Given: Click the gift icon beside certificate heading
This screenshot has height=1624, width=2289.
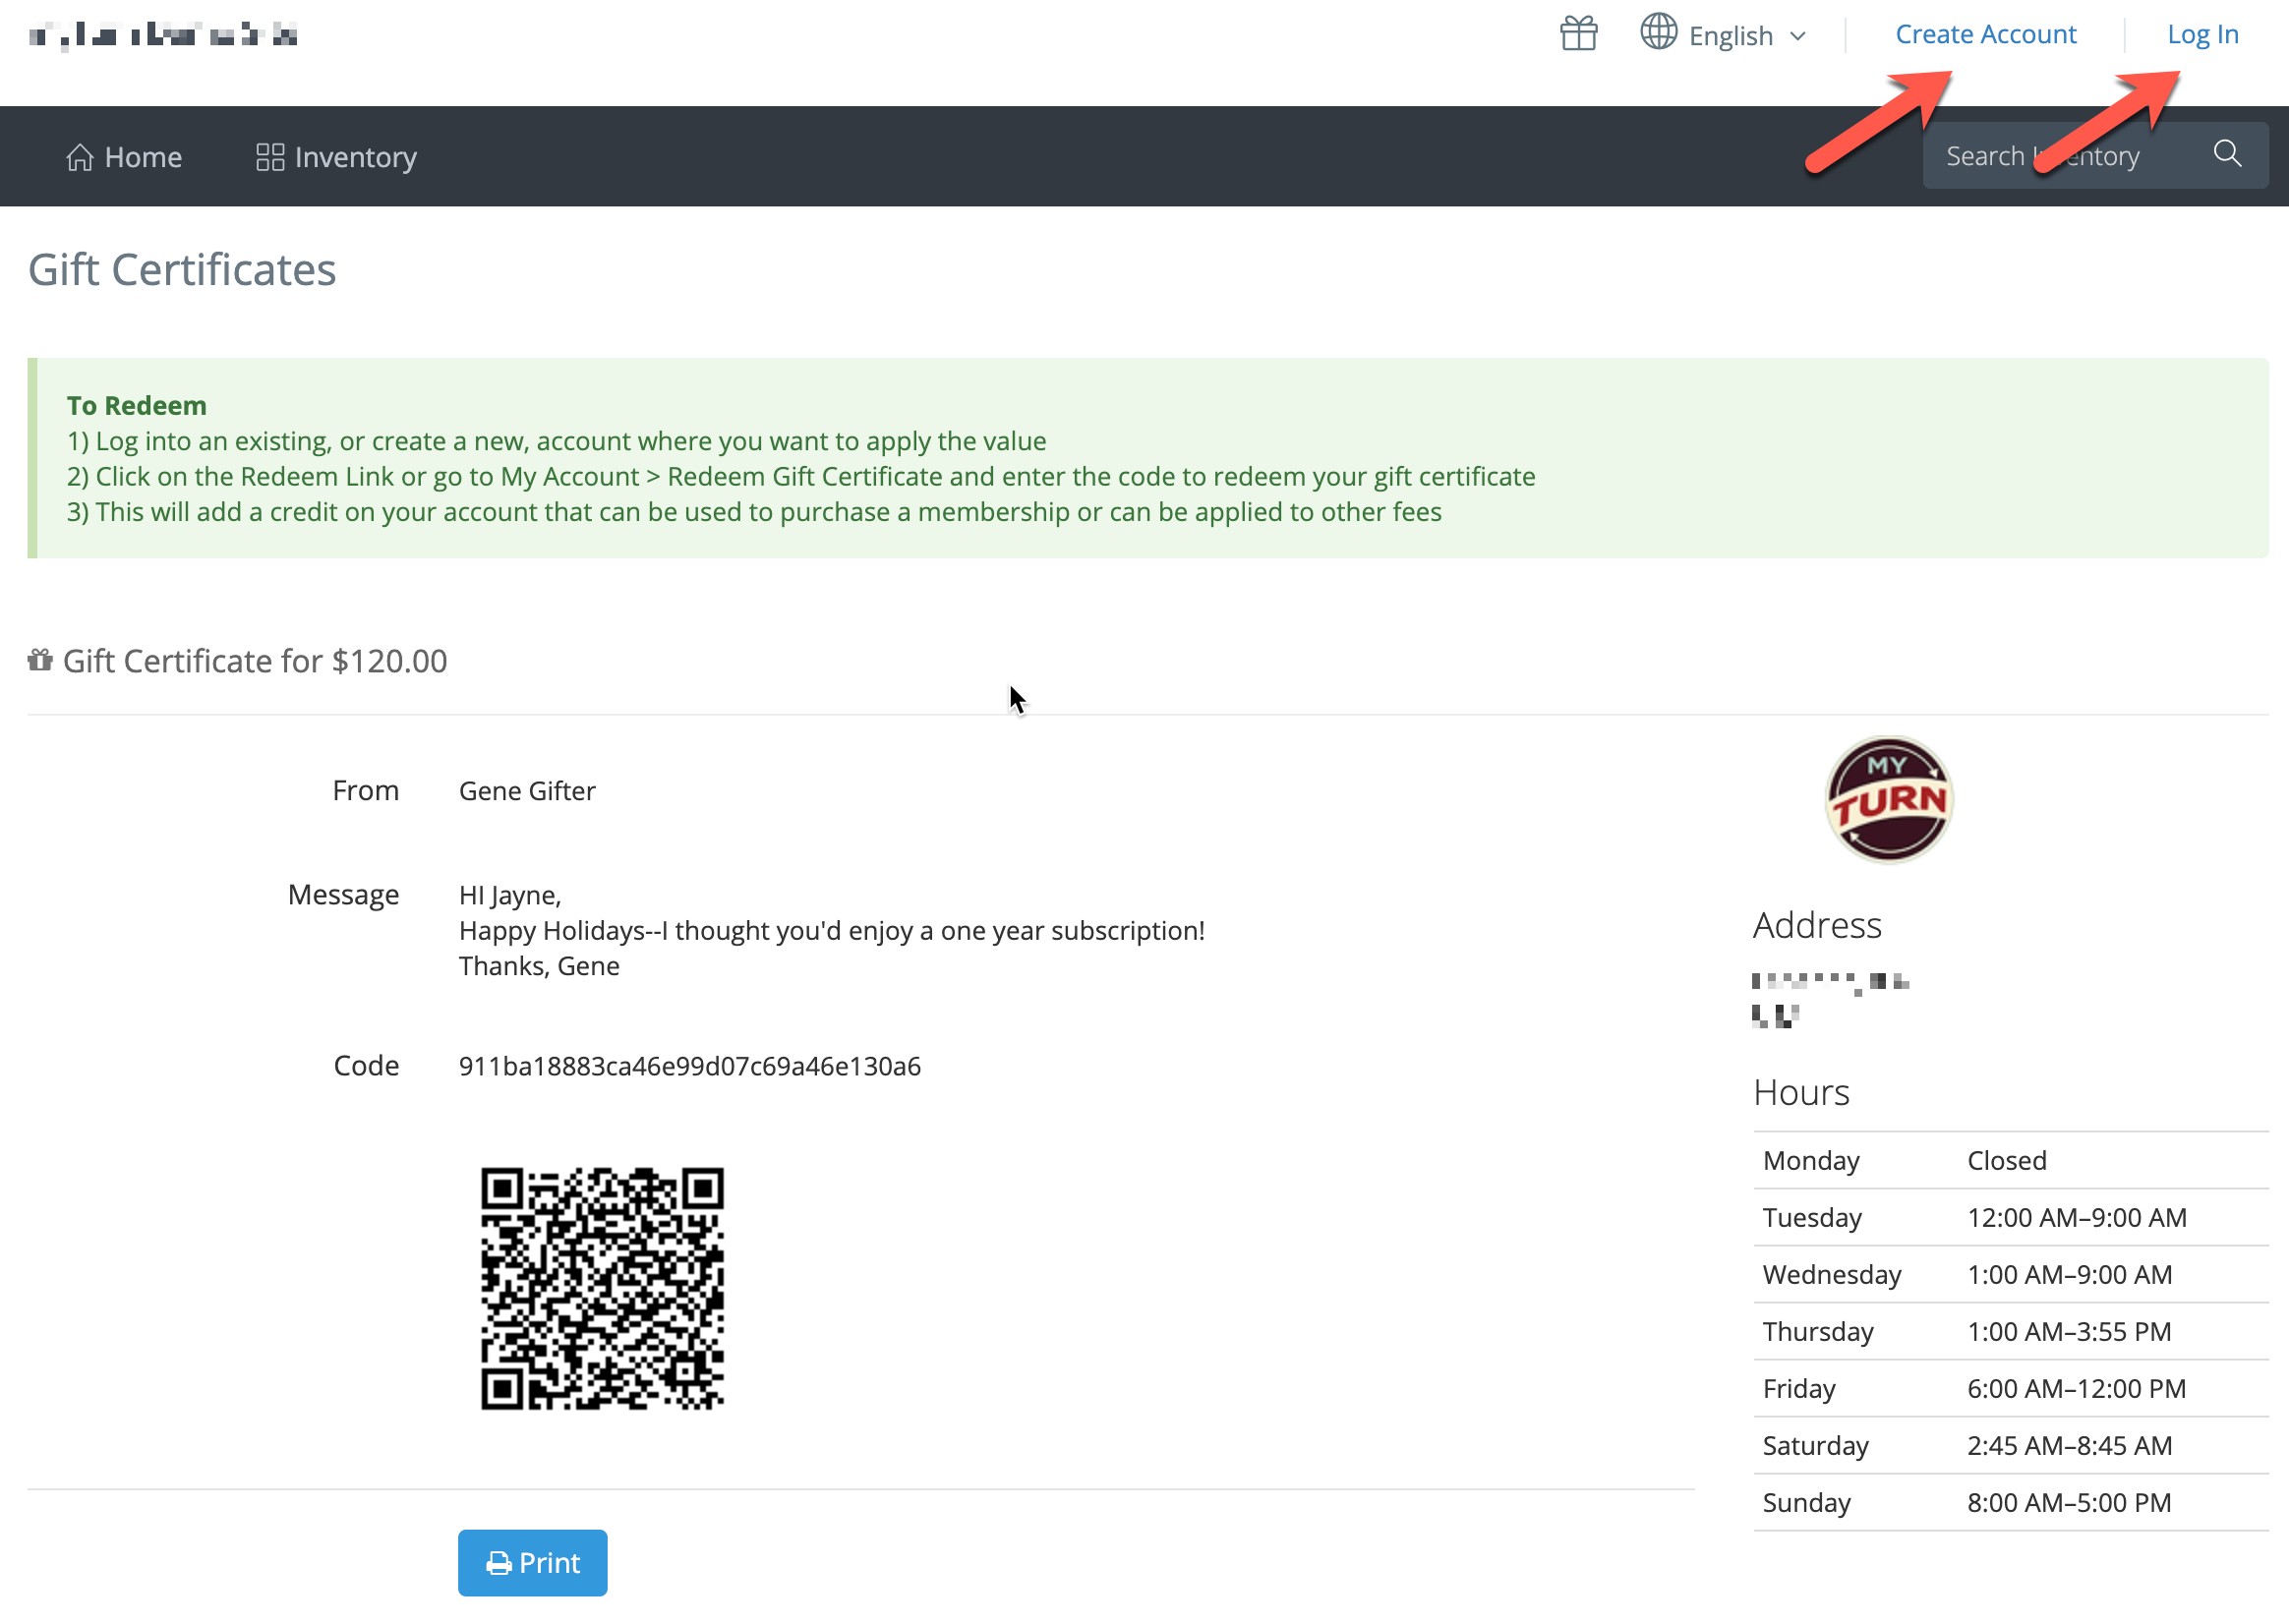Looking at the screenshot, I should tap(40, 660).
